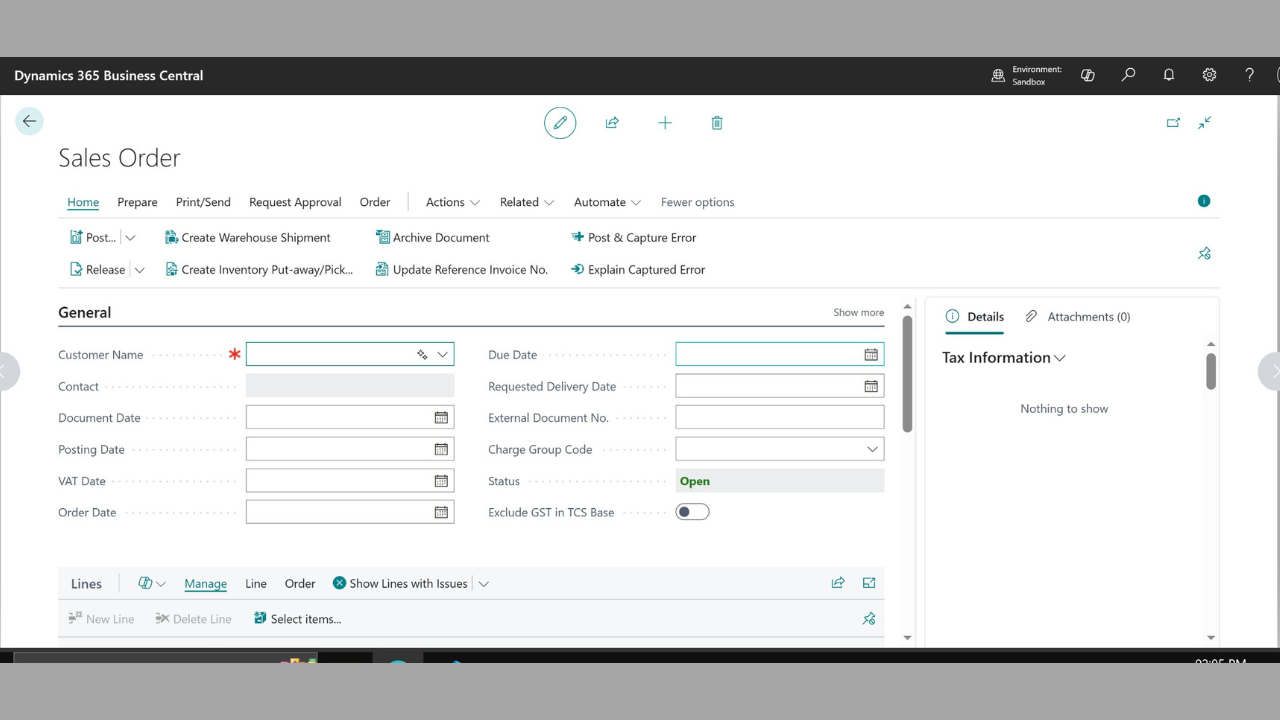Go back using the back arrow
This screenshot has width=1280, height=720.
pyautogui.click(x=29, y=121)
